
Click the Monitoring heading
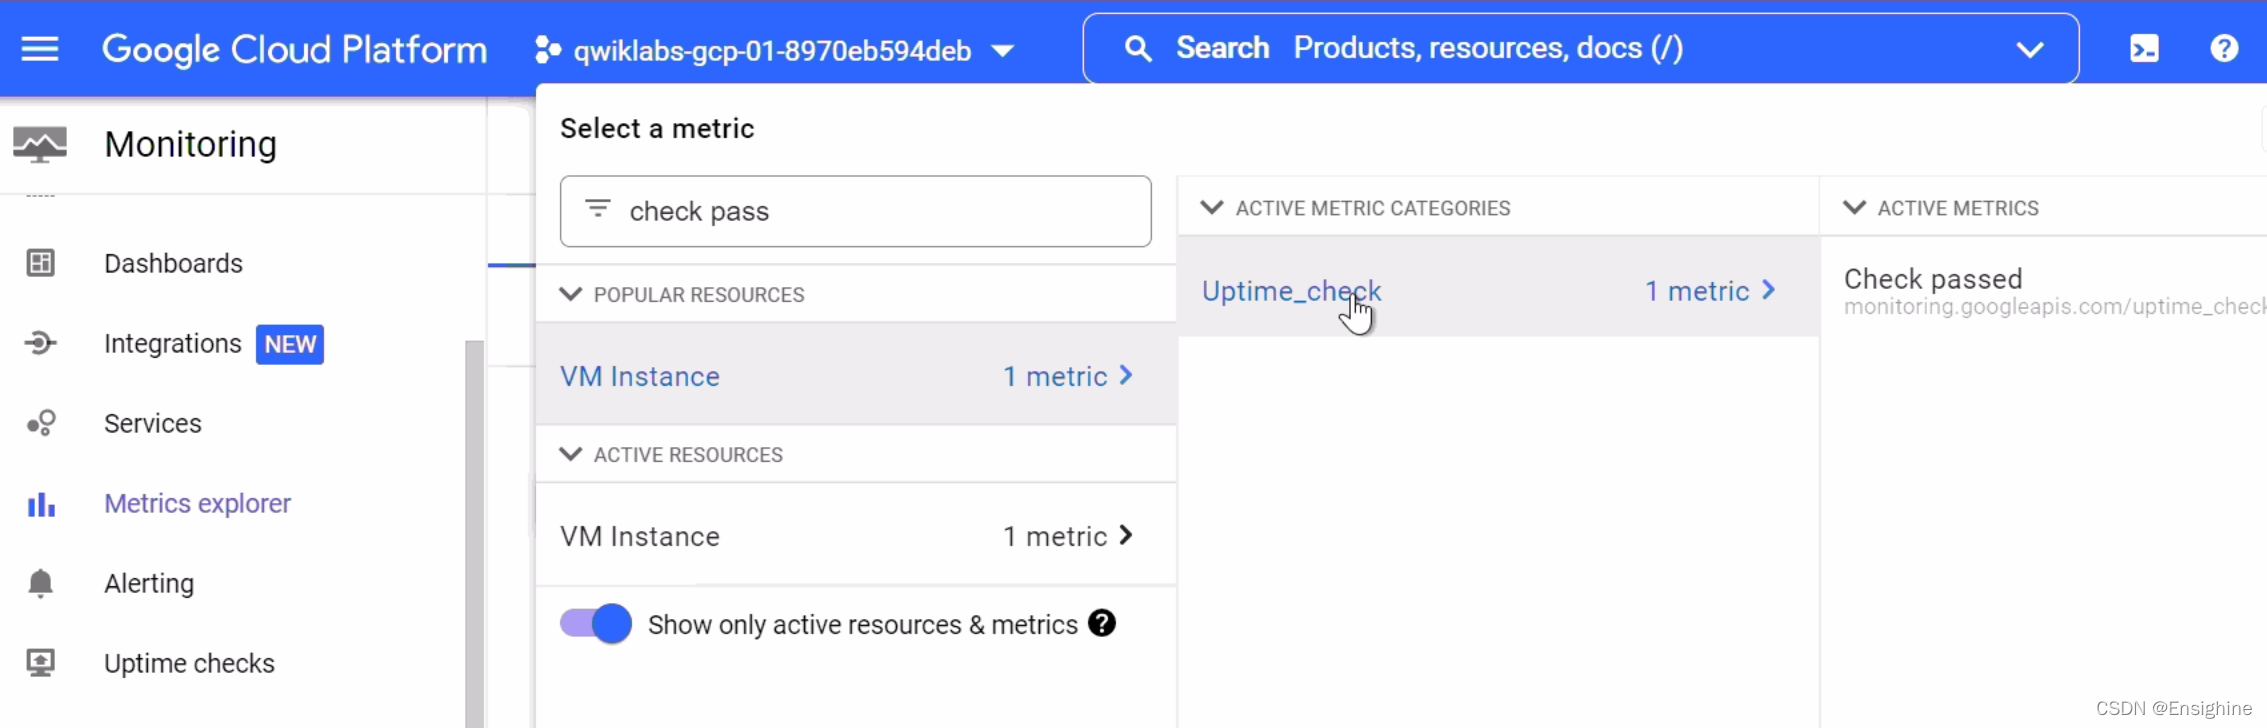[190, 144]
